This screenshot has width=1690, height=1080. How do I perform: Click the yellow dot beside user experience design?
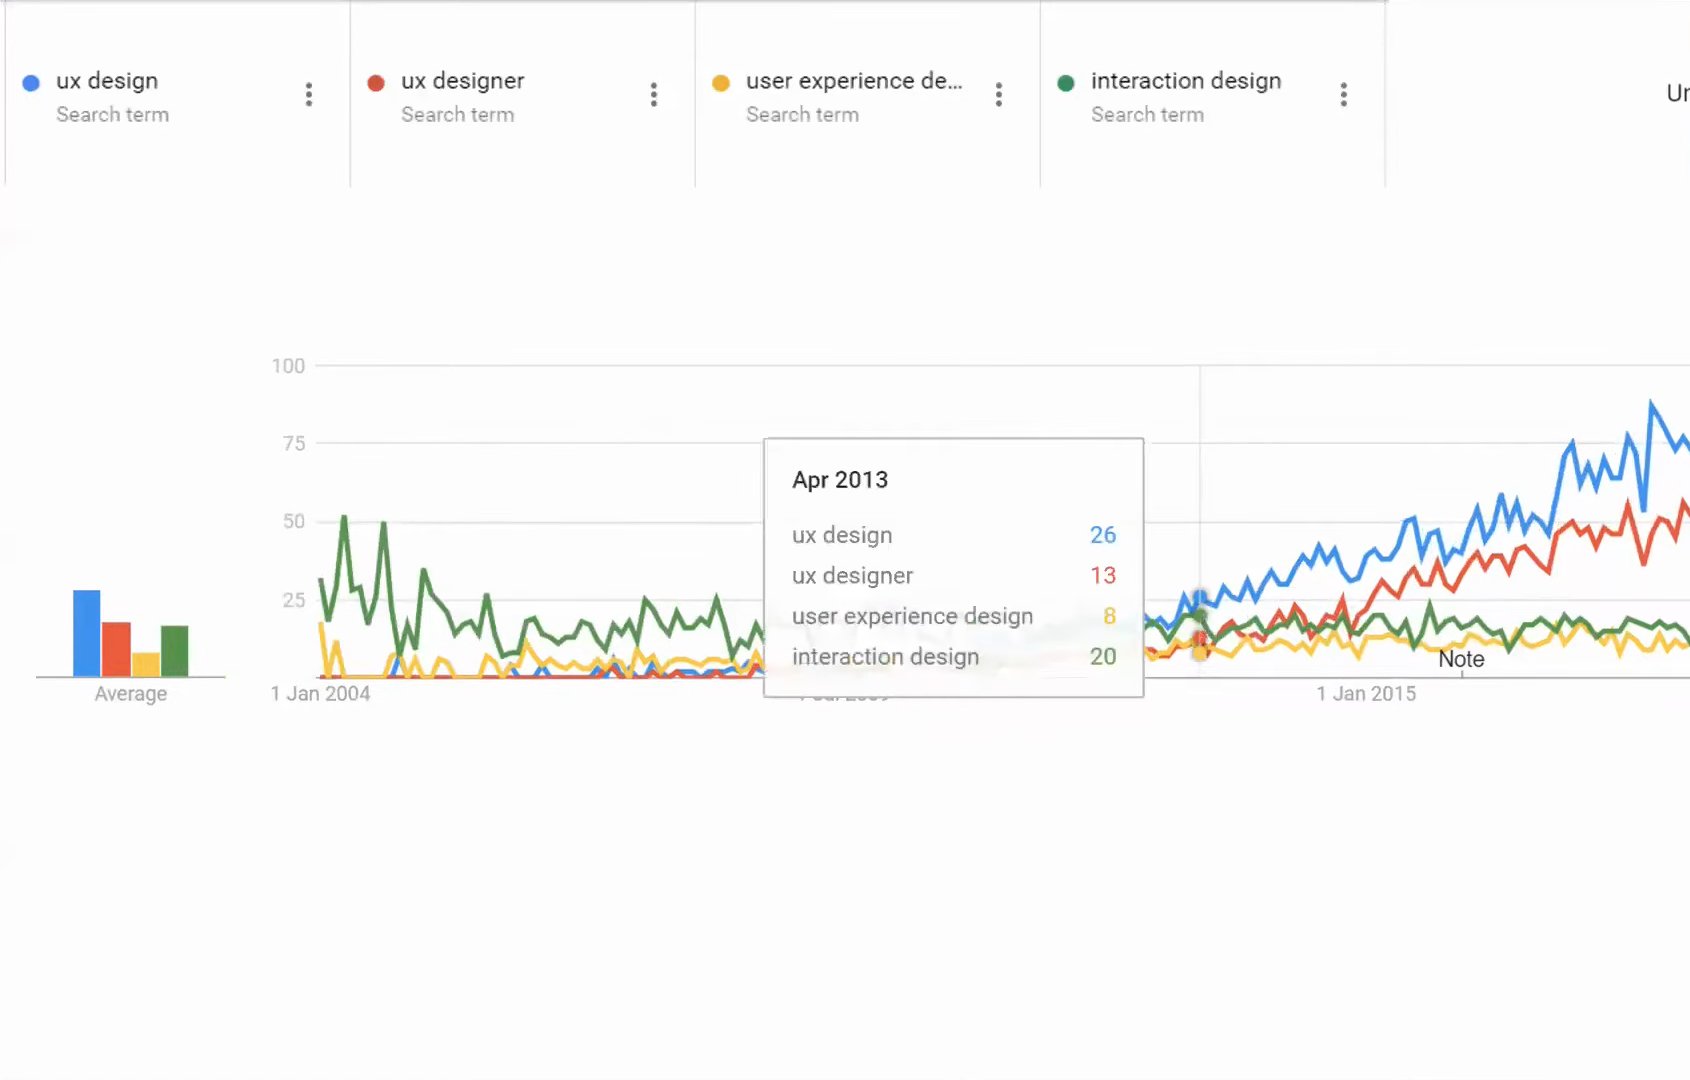tap(721, 83)
